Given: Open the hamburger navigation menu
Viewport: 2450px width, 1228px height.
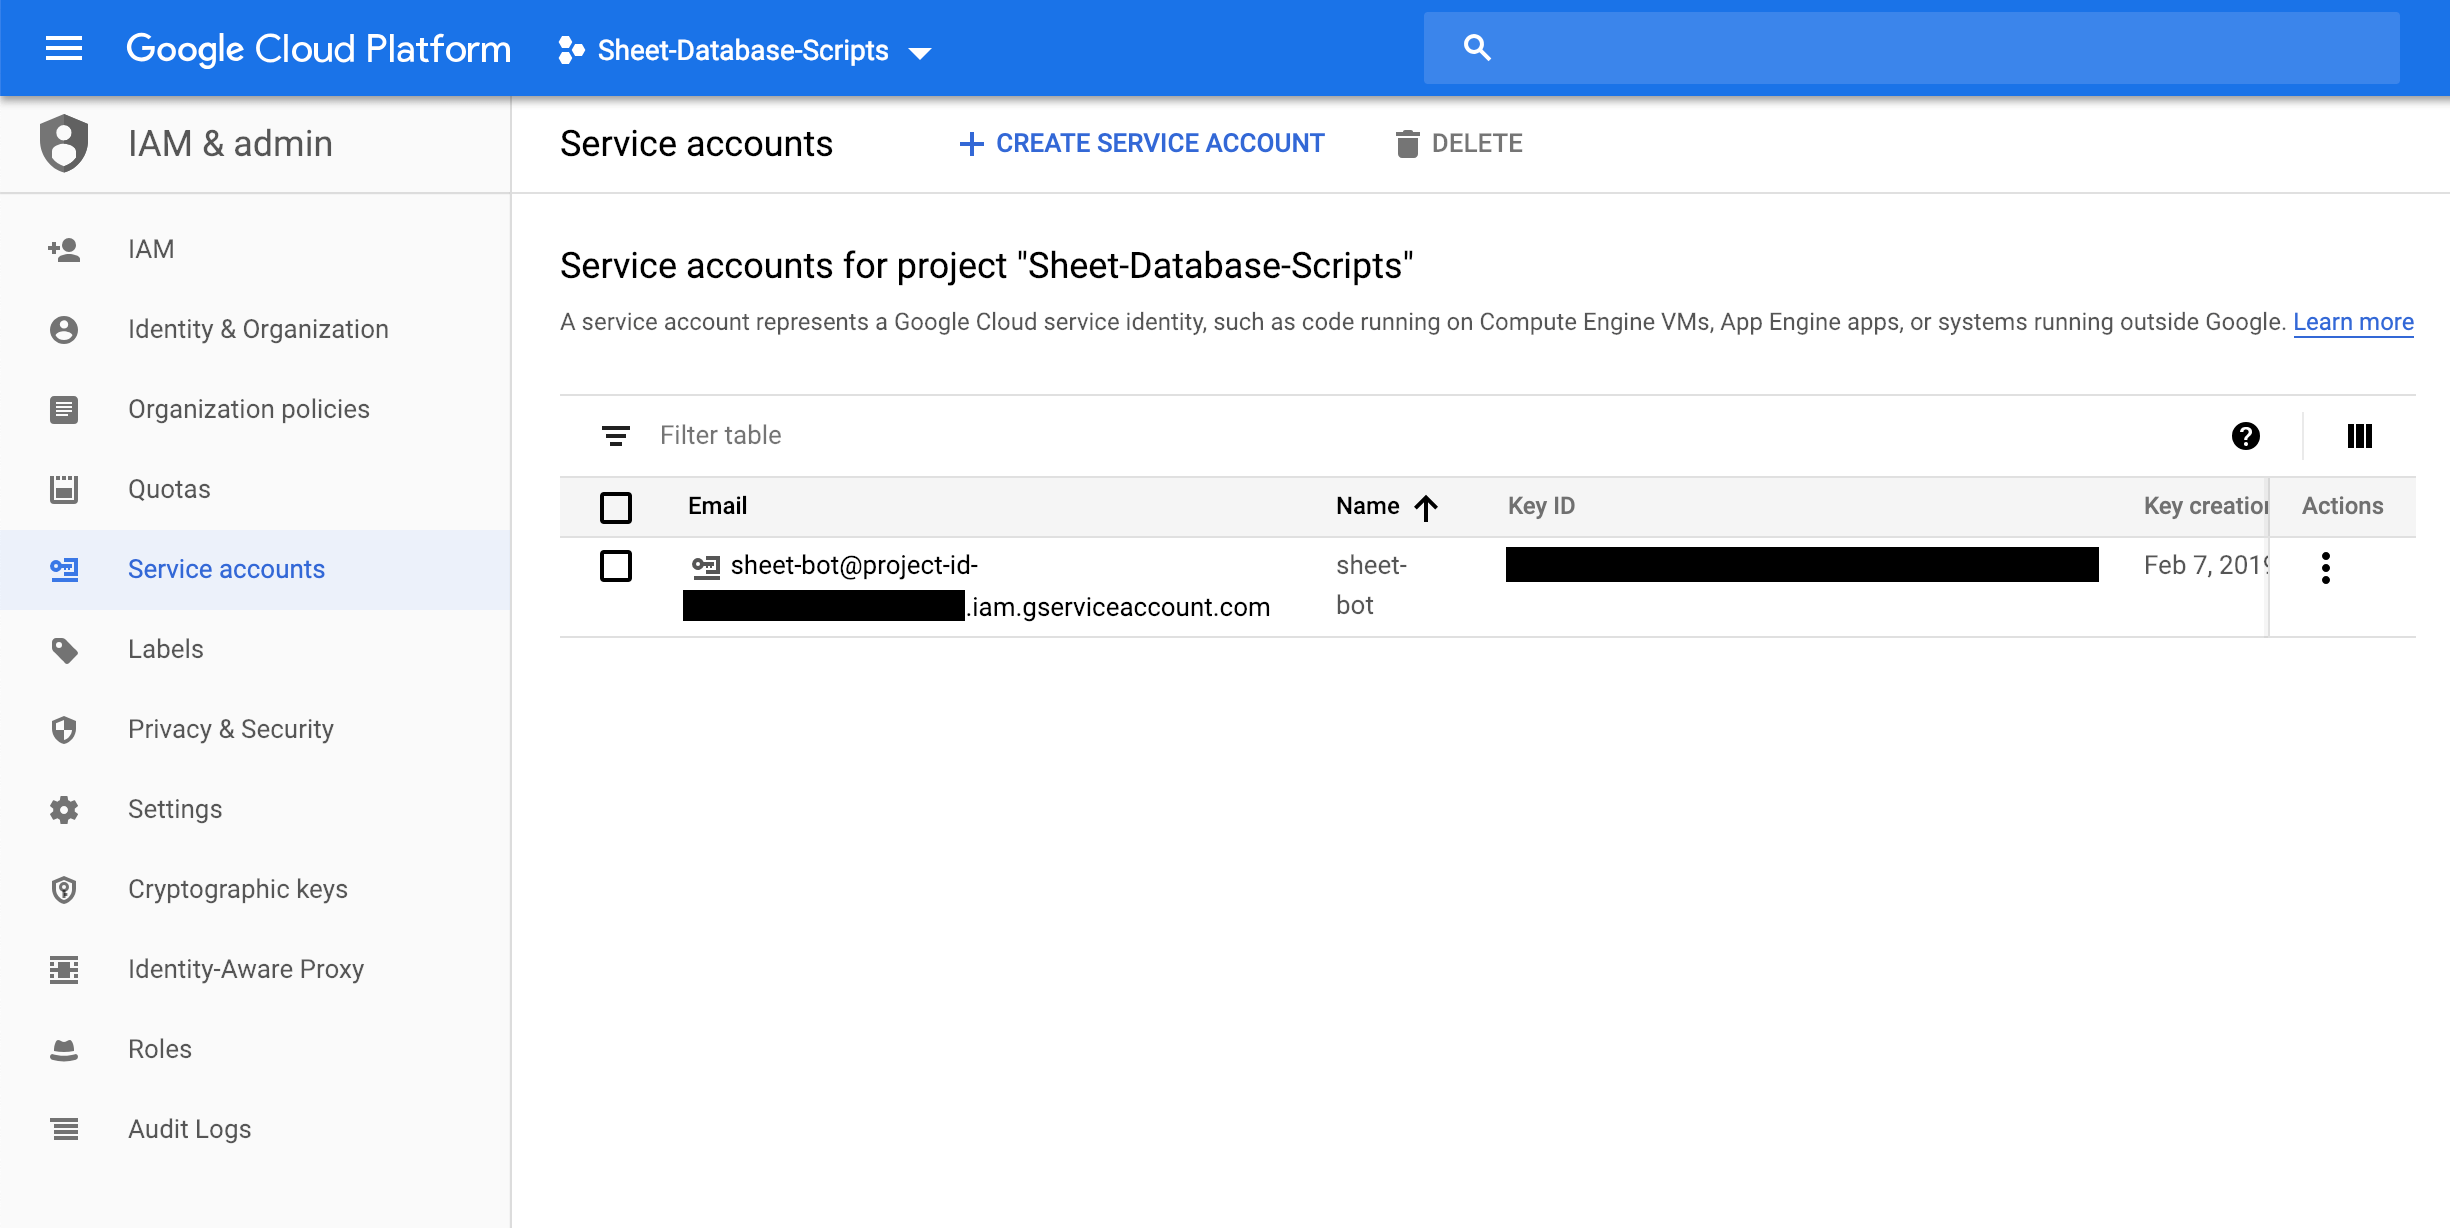Looking at the screenshot, I should tap(64, 48).
